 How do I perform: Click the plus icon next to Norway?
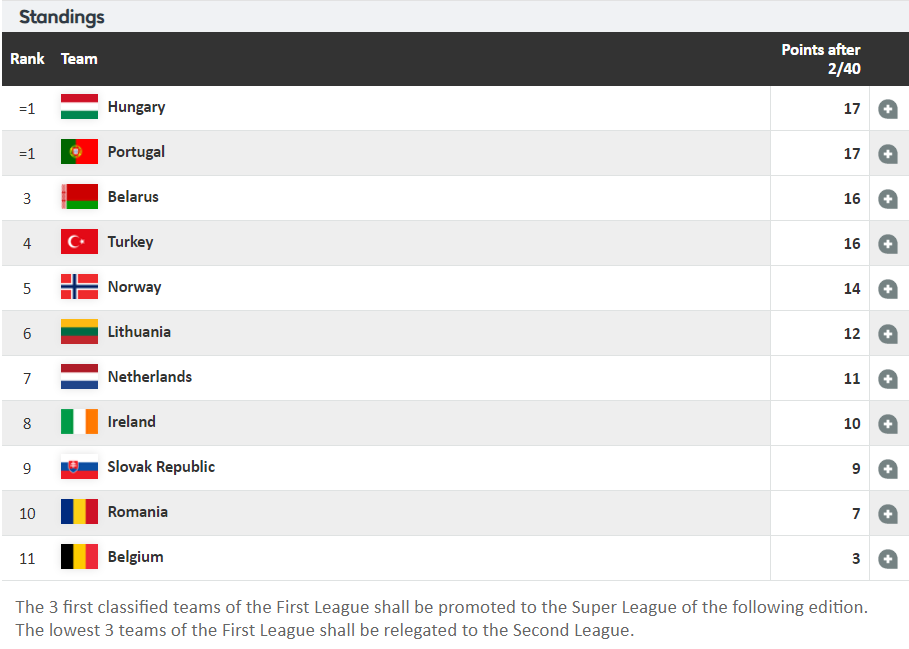pos(888,289)
